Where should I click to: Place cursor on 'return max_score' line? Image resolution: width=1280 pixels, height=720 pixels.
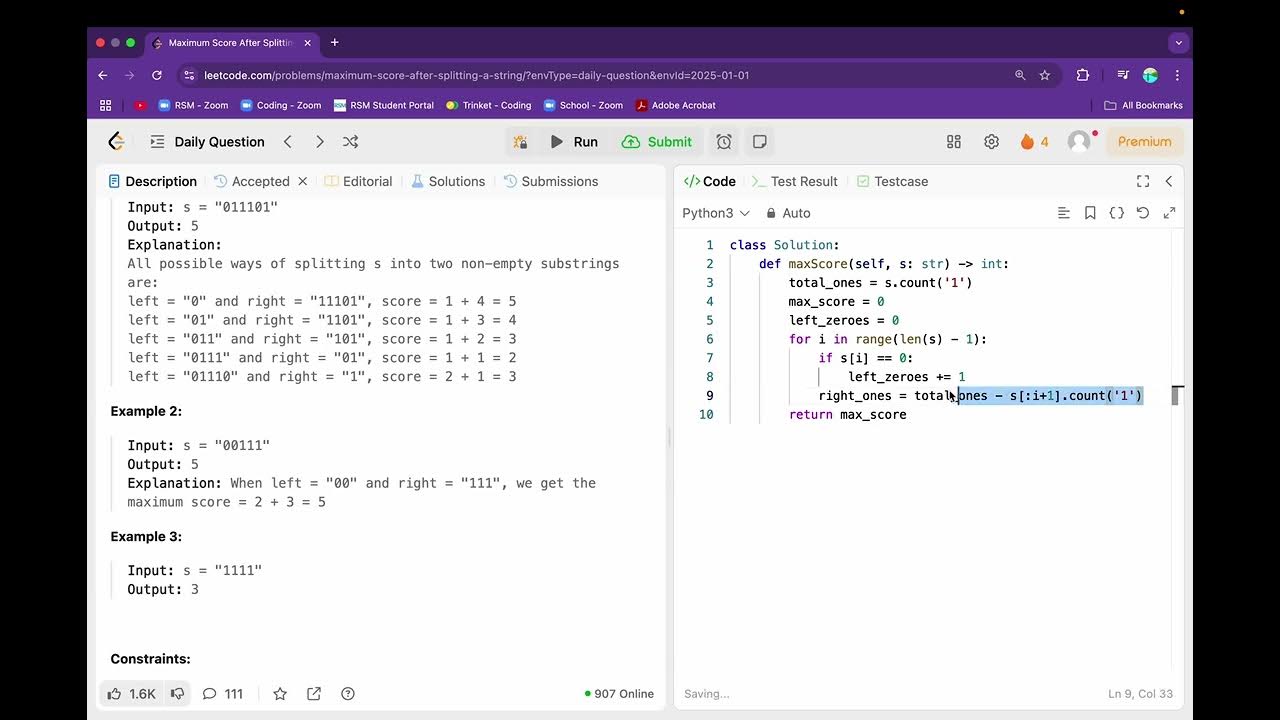(x=847, y=414)
